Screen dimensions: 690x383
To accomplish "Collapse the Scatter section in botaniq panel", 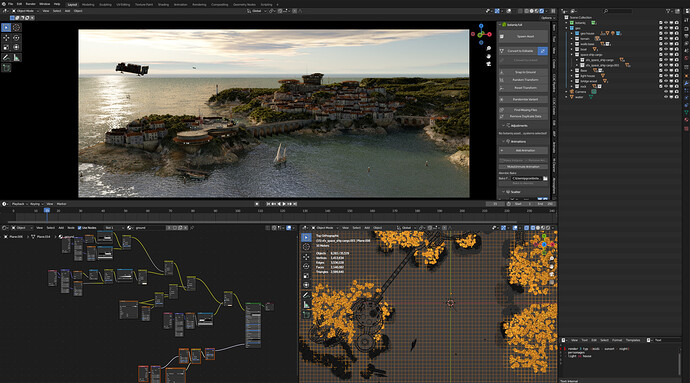I will click(503, 192).
